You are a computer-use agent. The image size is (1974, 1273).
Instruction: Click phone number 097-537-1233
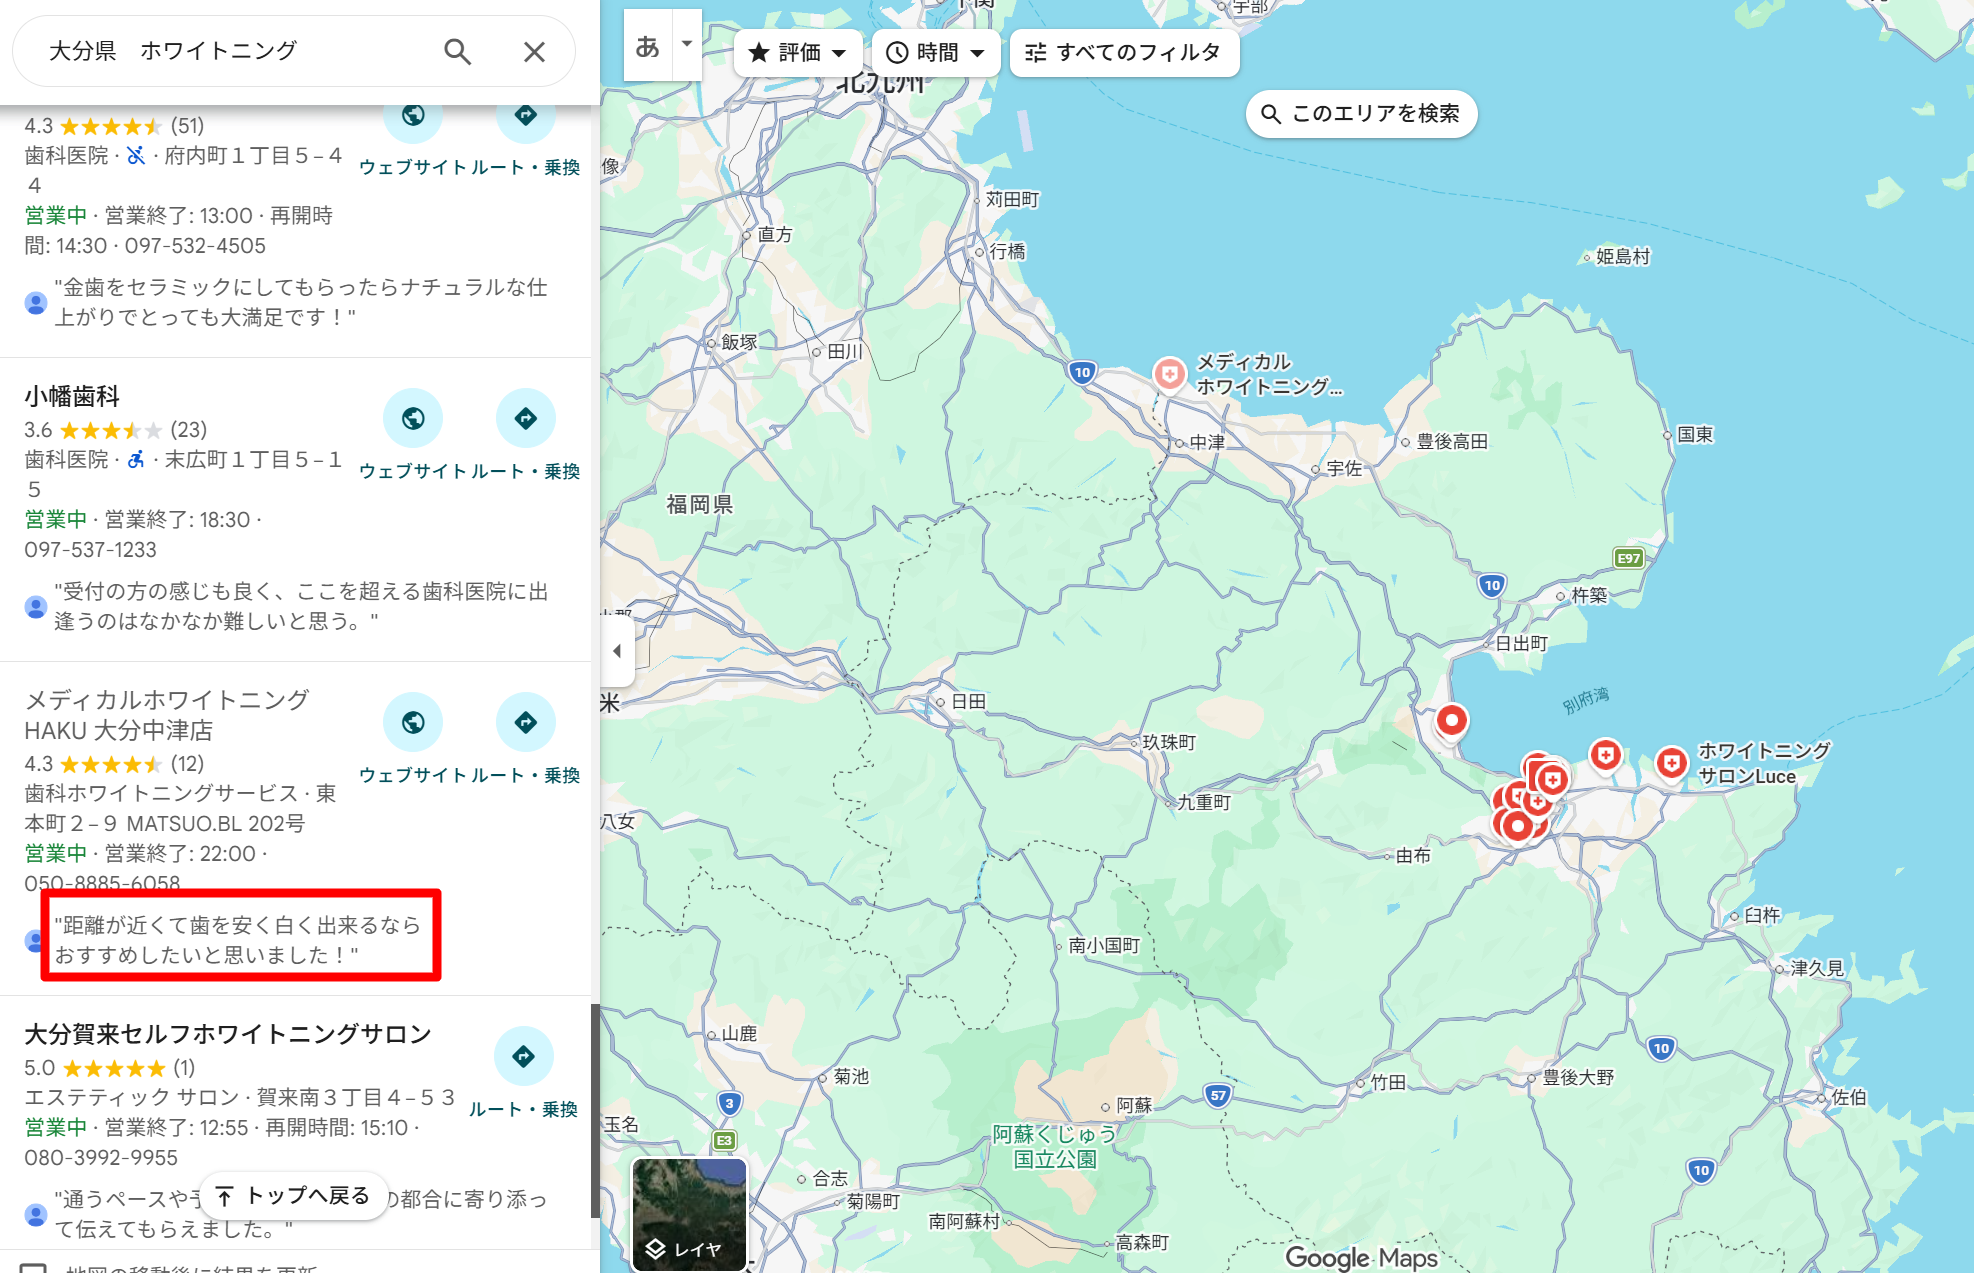coord(91,550)
